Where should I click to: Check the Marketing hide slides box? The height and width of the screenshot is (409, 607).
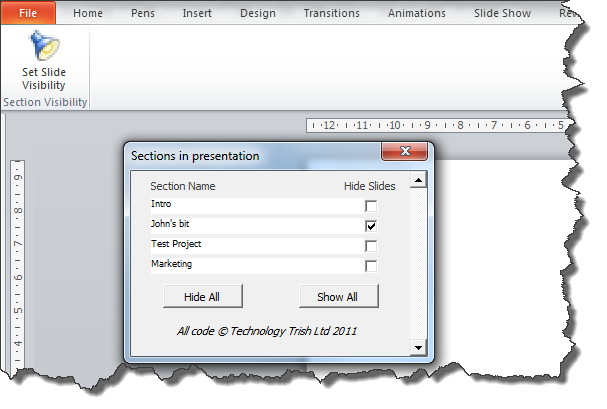(x=371, y=266)
